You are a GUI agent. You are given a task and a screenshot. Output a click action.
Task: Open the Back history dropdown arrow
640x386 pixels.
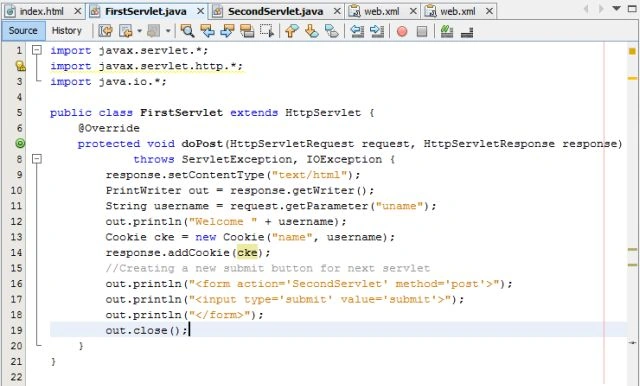pos(139,31)
